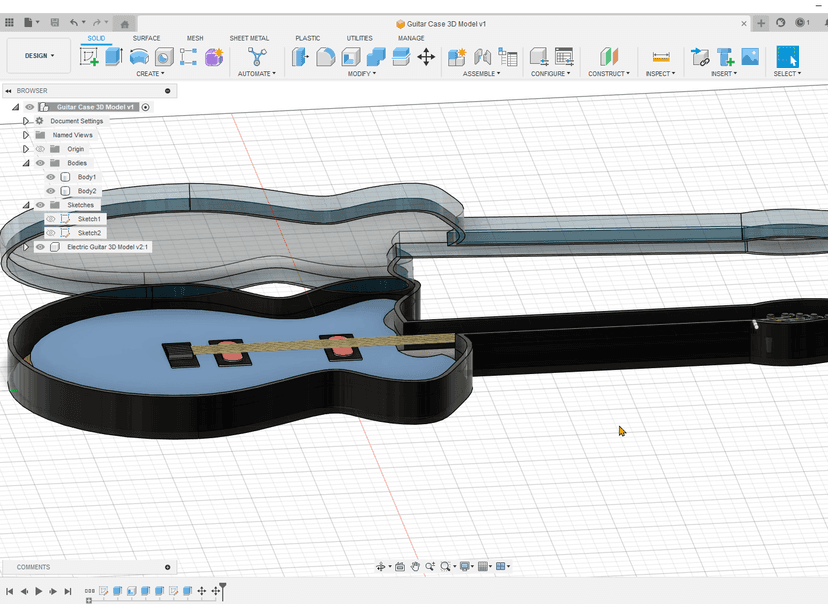Click the Measure tool under Inspect
This screenshot has height=604, width=828.
[x=660, y=57]
